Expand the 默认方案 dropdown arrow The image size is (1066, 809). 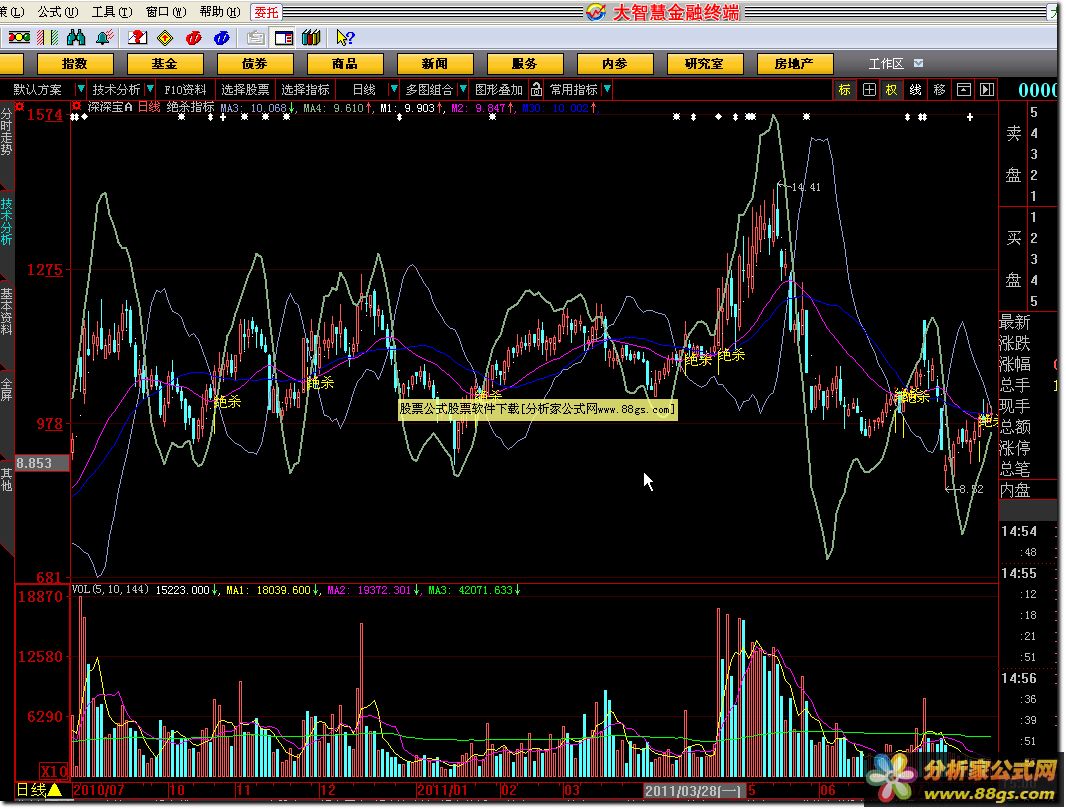80,89
